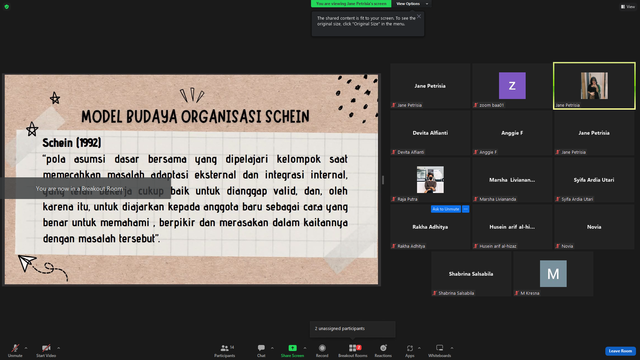Click the '2 unassigned participants' notice

[353, 329]
